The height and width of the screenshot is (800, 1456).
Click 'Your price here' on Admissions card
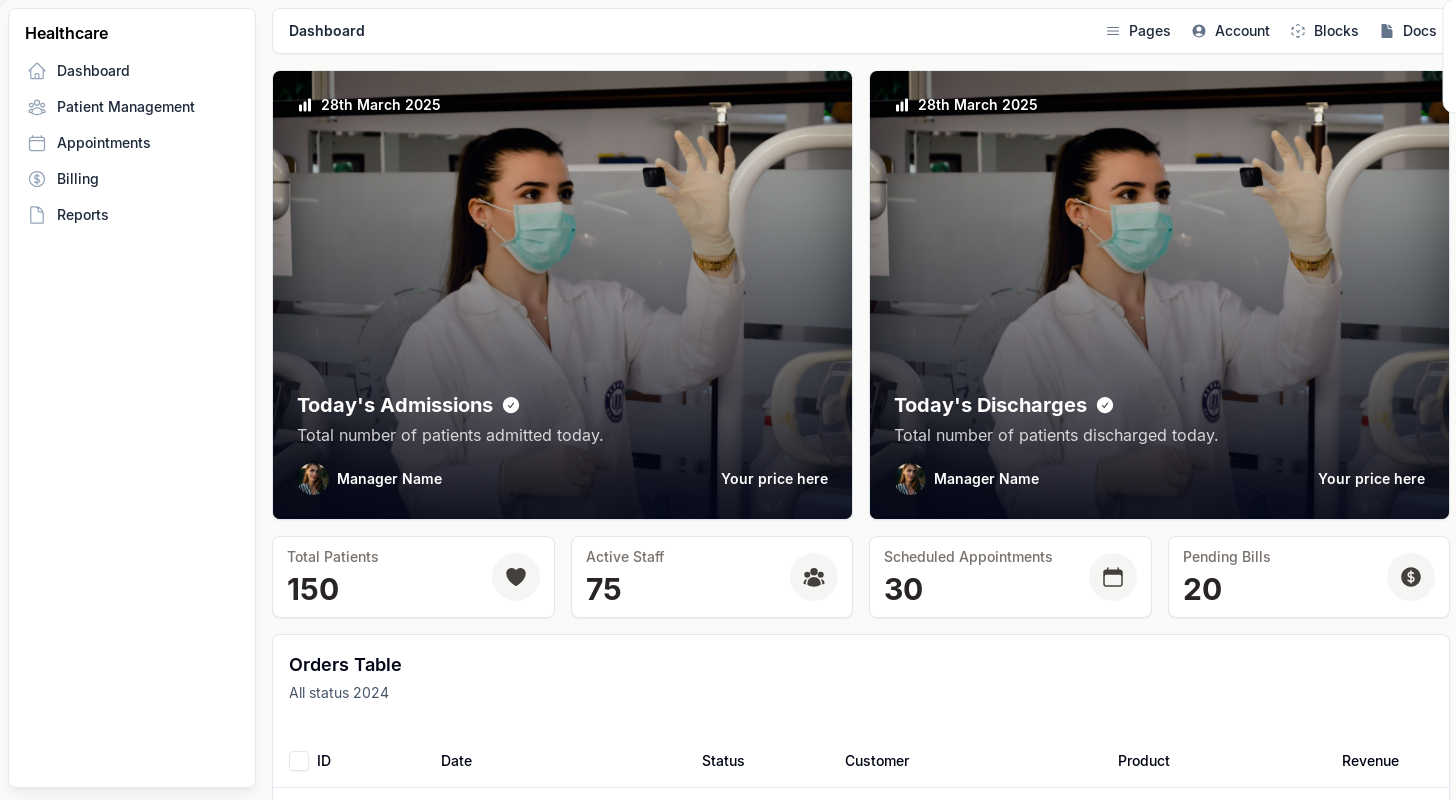coord(774,479)
